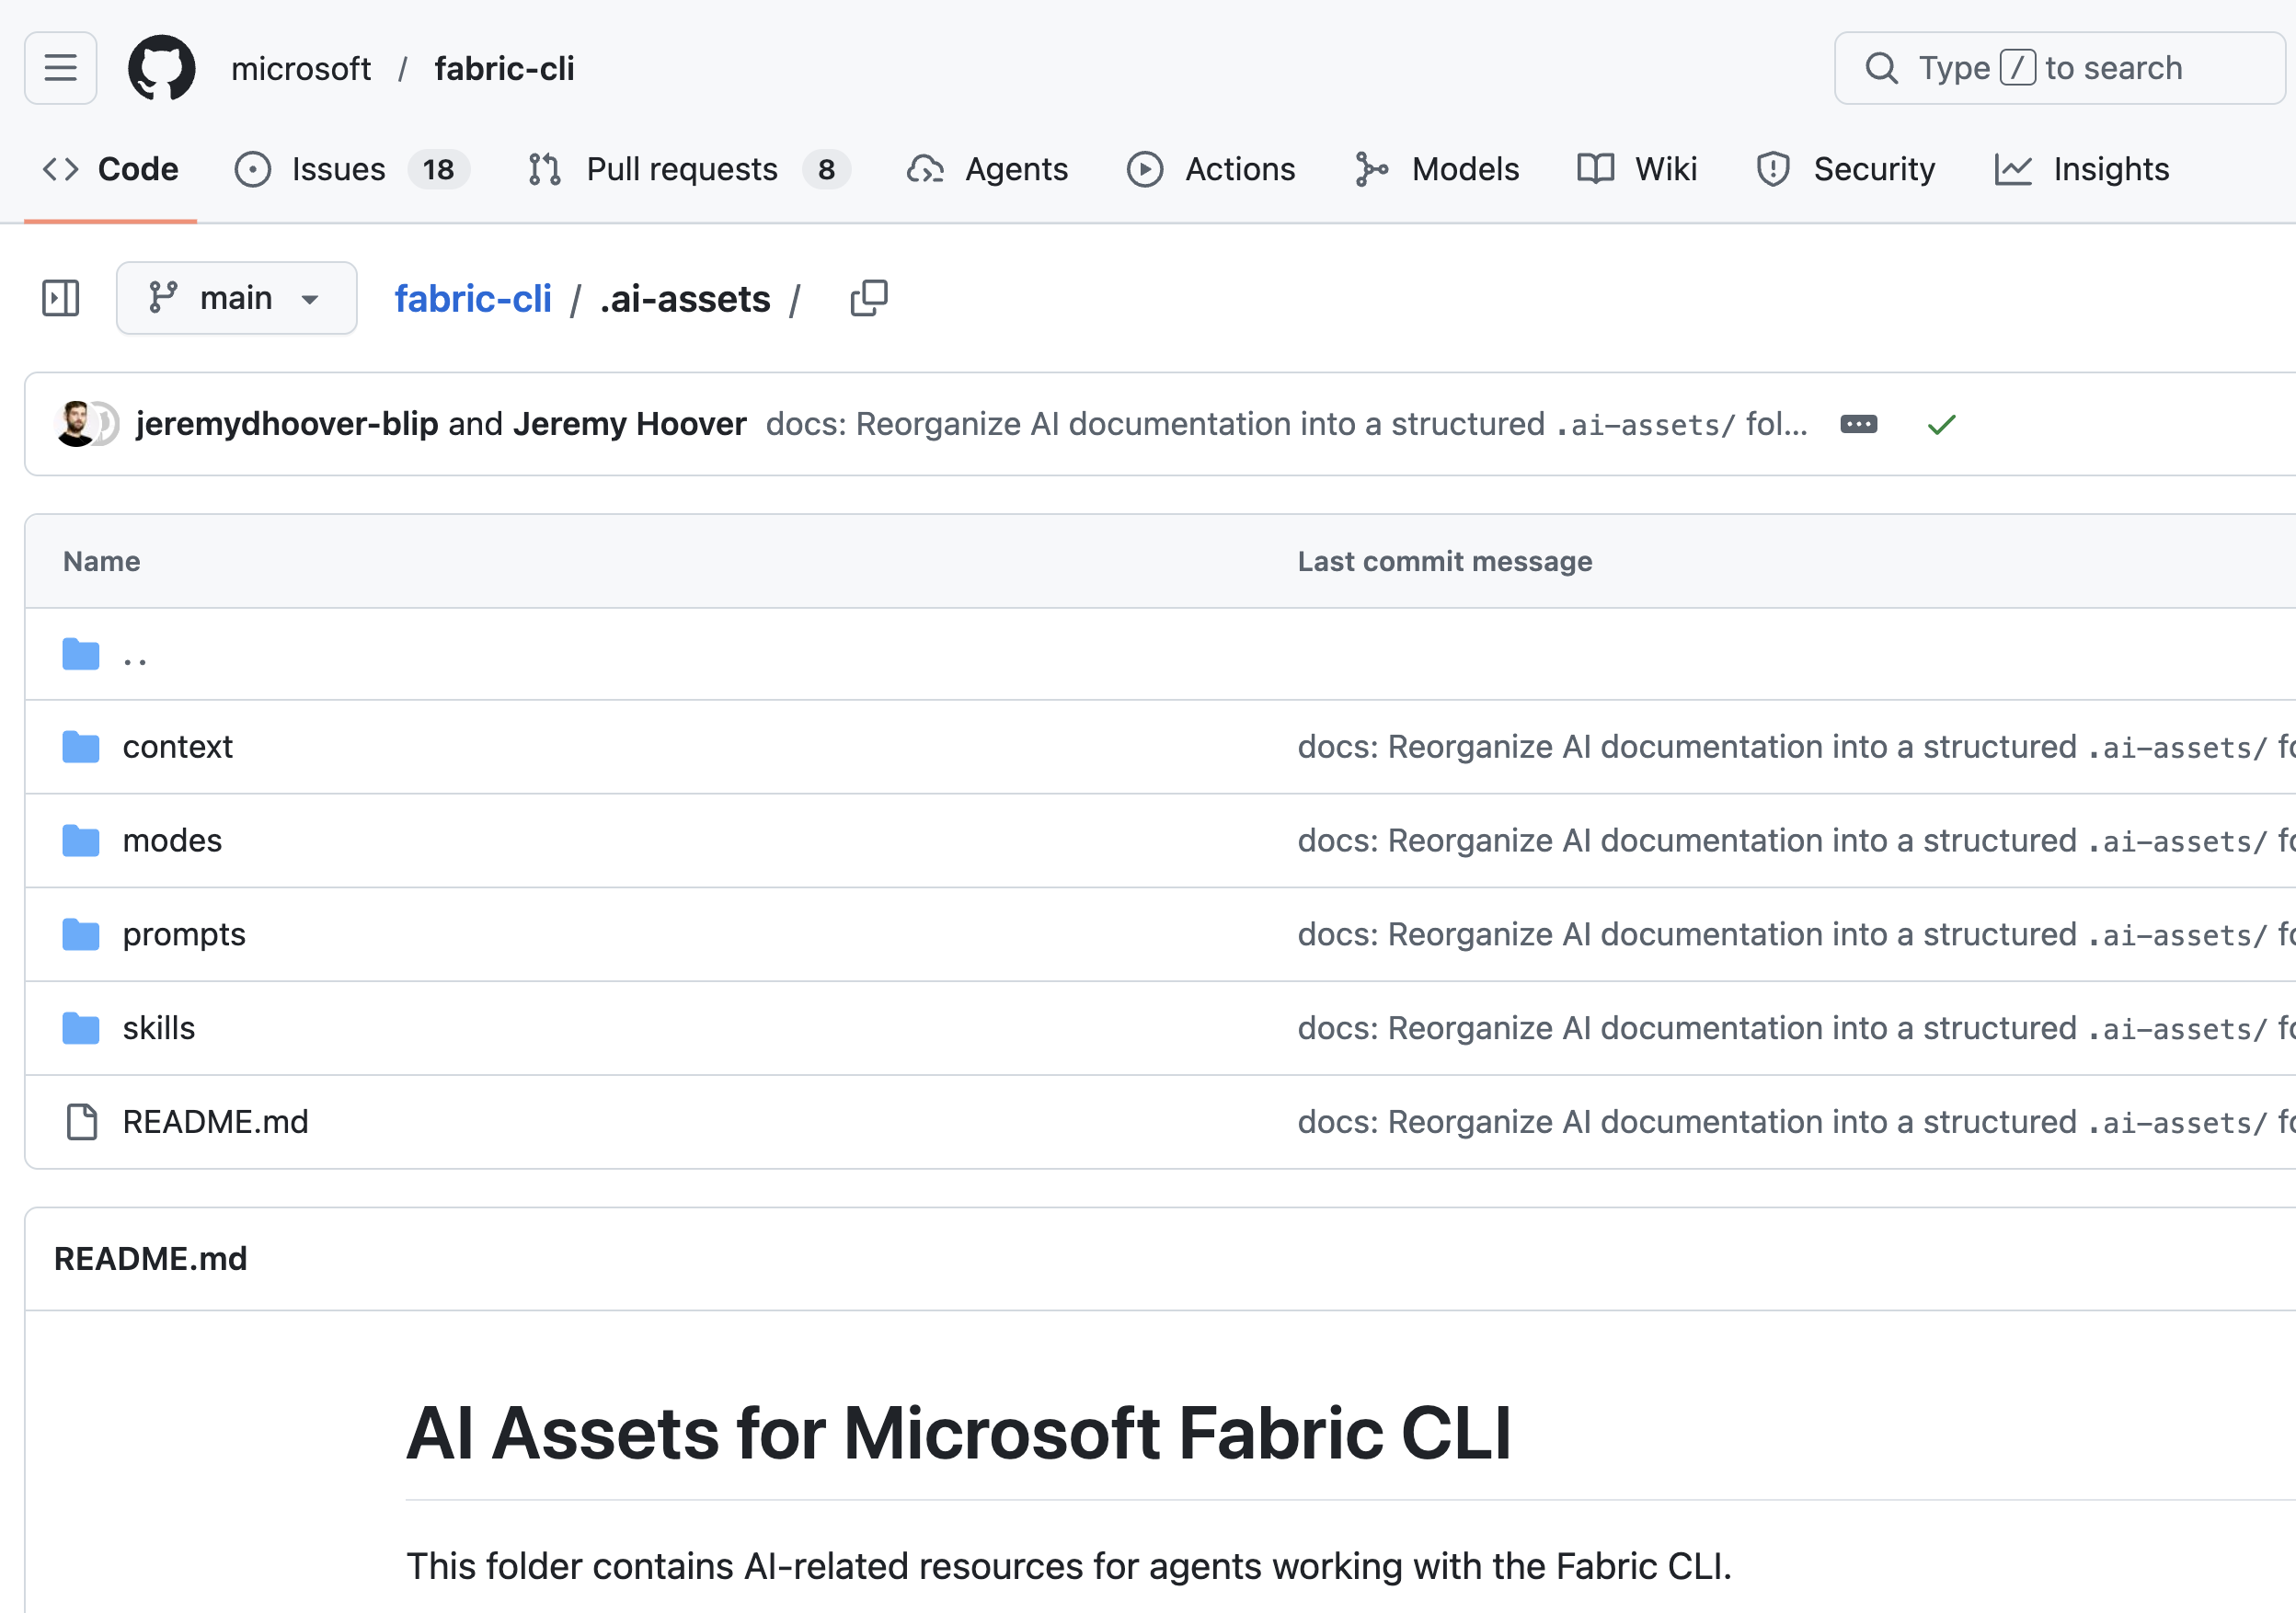Open commit message on skills row

click(x=1796, y=1028)
